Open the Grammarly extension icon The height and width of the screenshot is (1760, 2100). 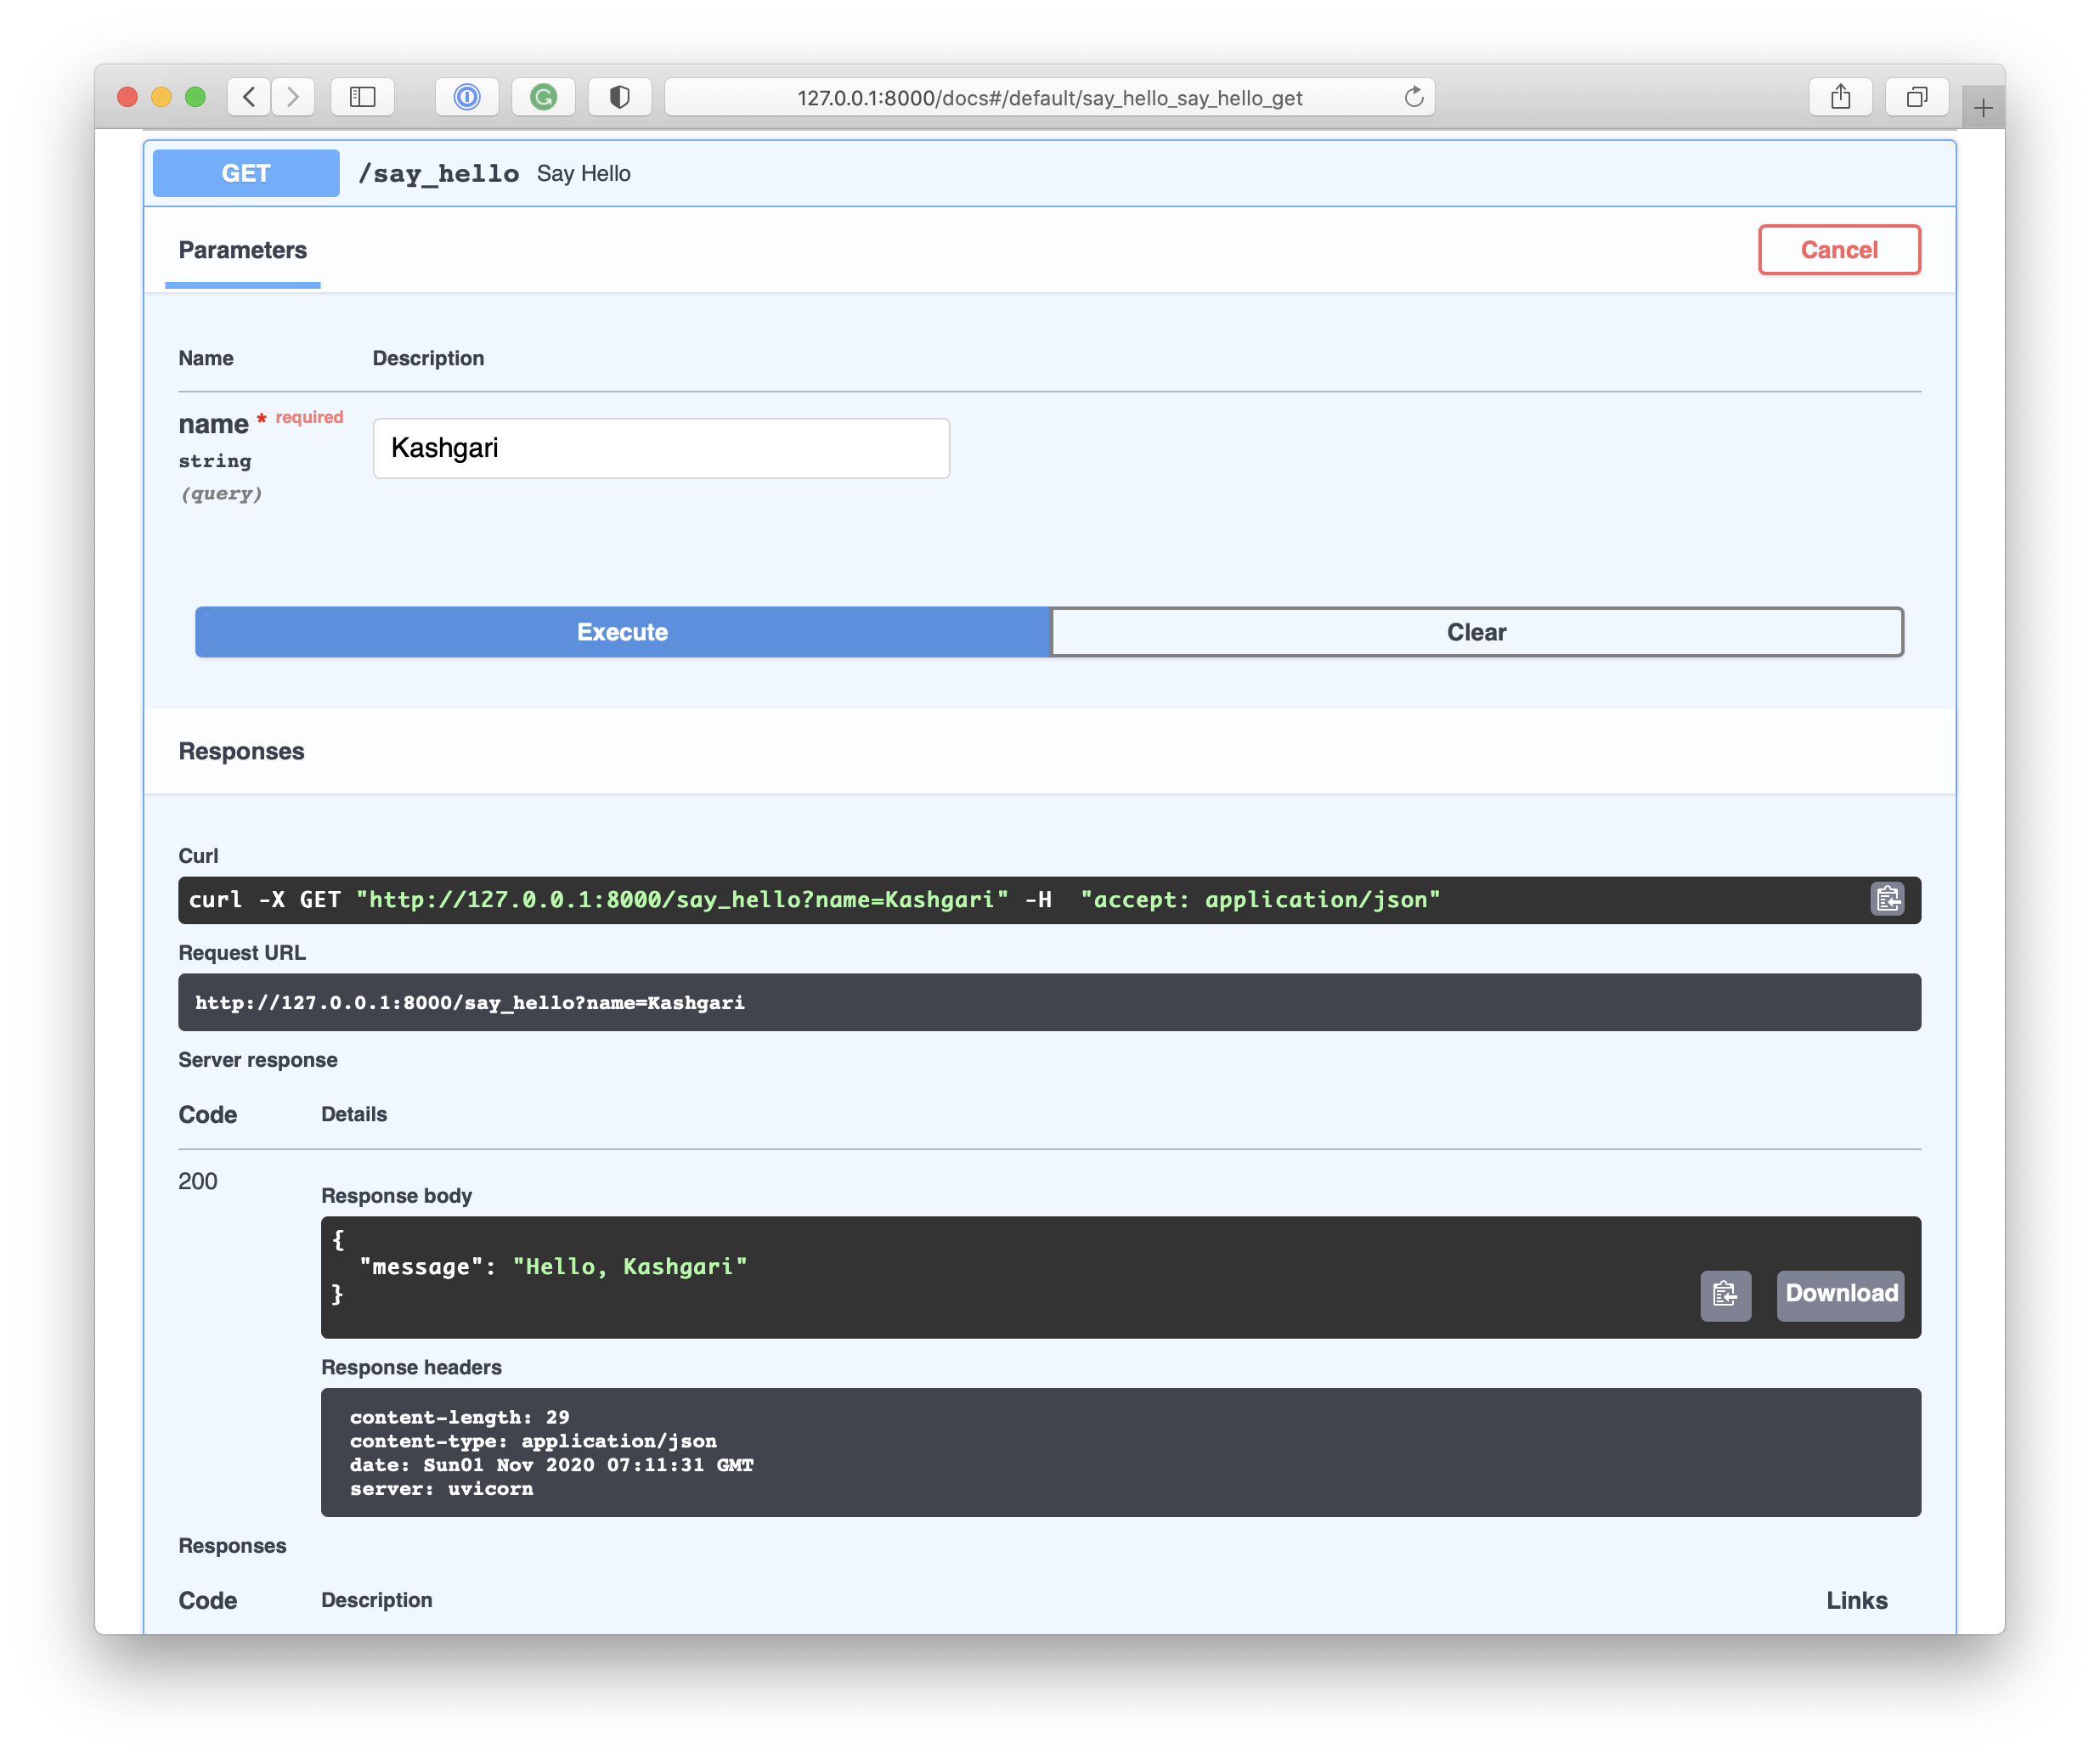[543, 97]
